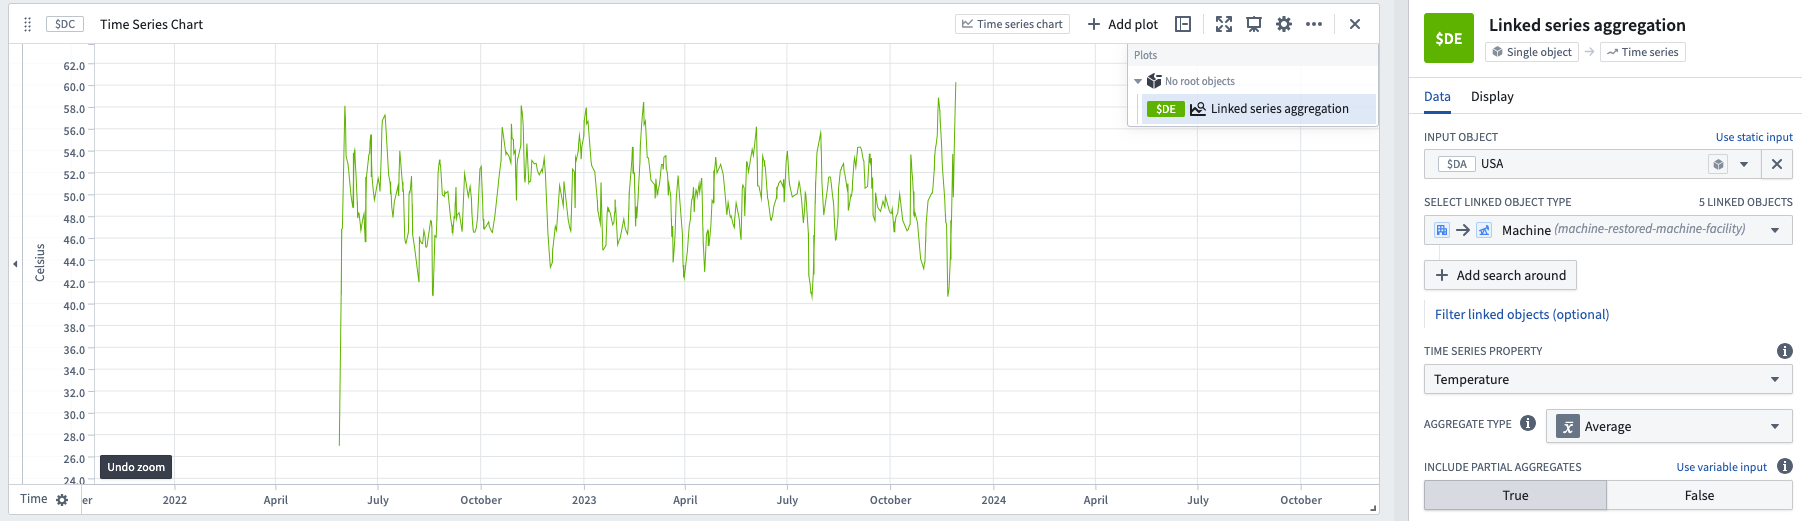Switch to the Display tab
This screenshot has height=521, width=1802.
coord(1492,97)
